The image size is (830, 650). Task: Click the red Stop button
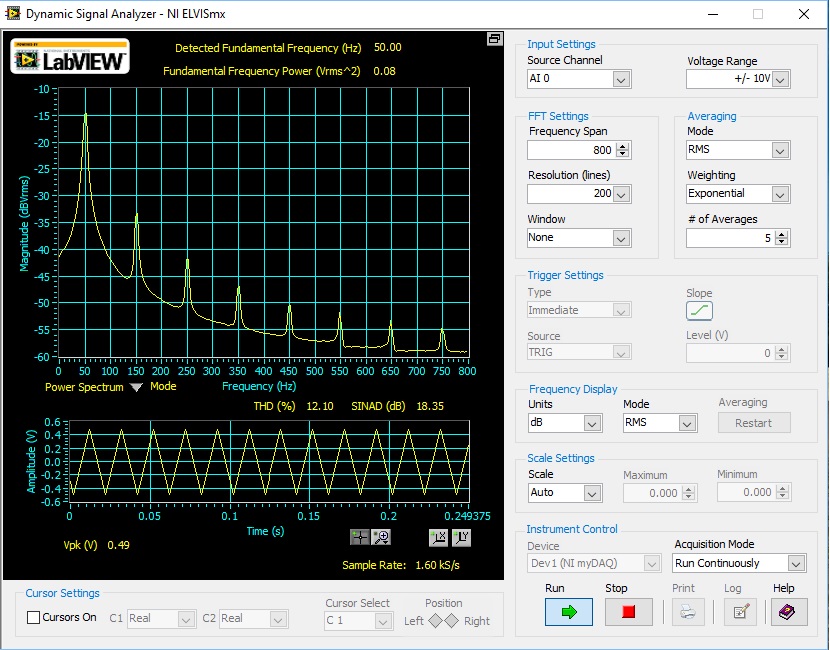click(628, 612)
